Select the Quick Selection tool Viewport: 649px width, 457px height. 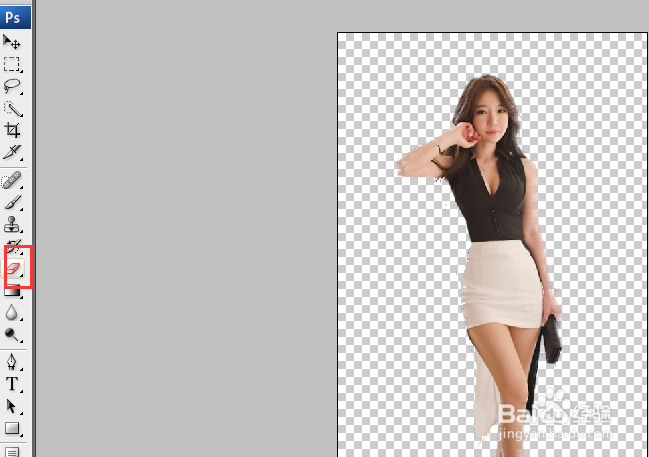click(x=12, y=108)
